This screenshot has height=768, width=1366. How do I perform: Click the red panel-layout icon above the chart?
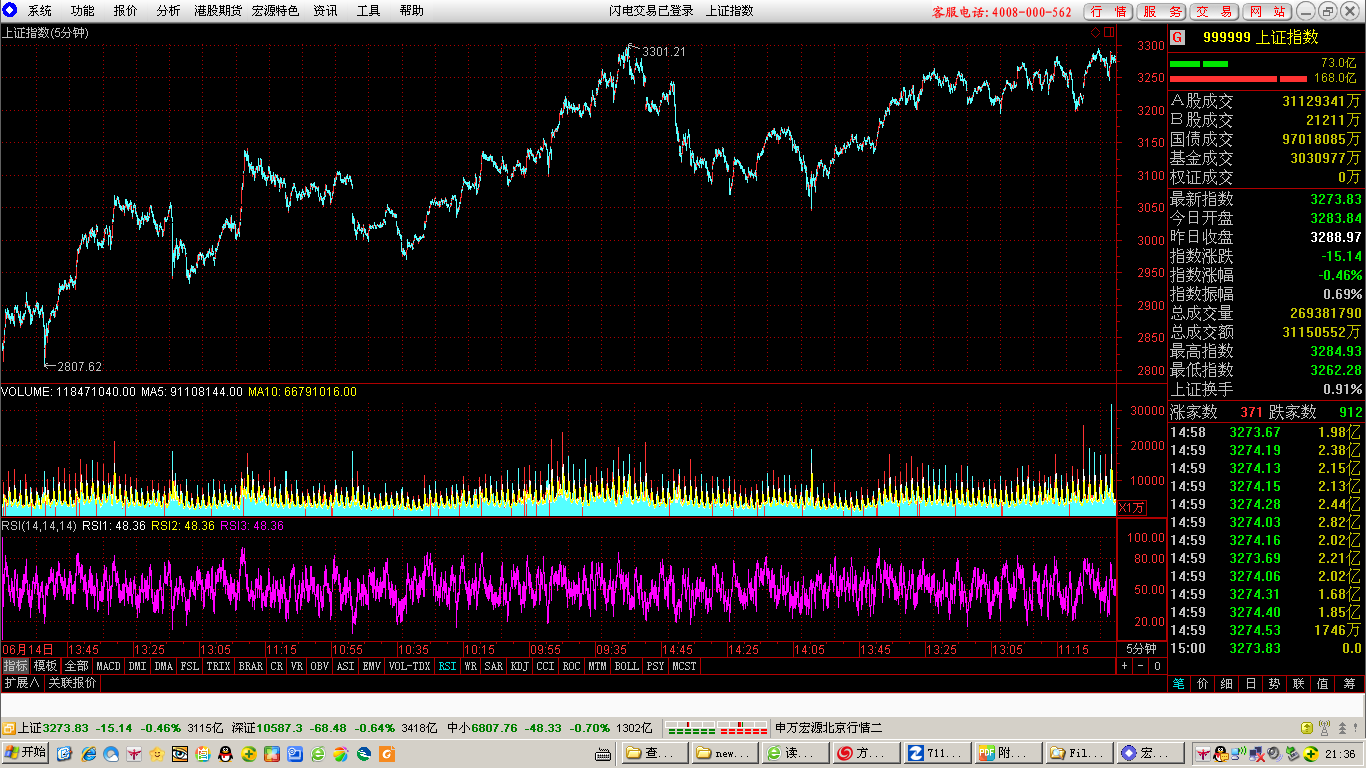pyautogui.click(x=1109, y=32)
